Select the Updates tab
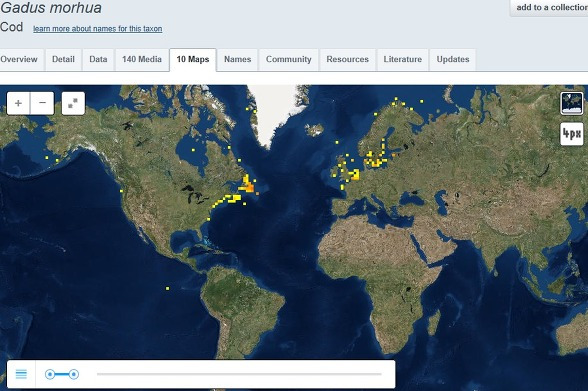Screen dimensions: 588x391 (453, 59)
